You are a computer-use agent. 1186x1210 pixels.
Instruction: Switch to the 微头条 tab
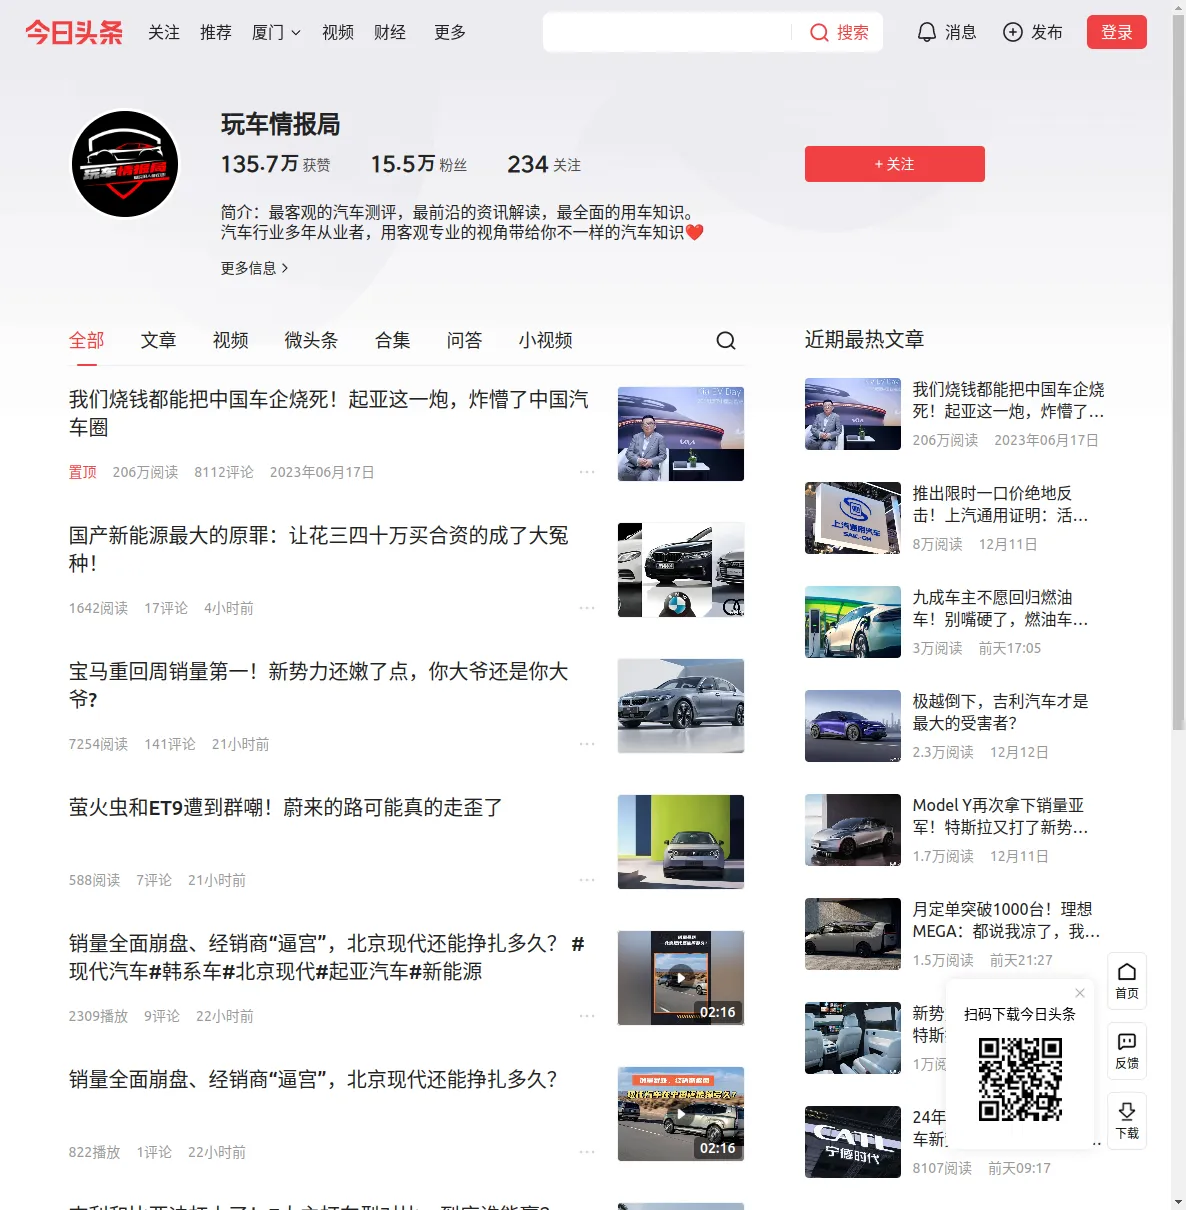coord(311,340)
